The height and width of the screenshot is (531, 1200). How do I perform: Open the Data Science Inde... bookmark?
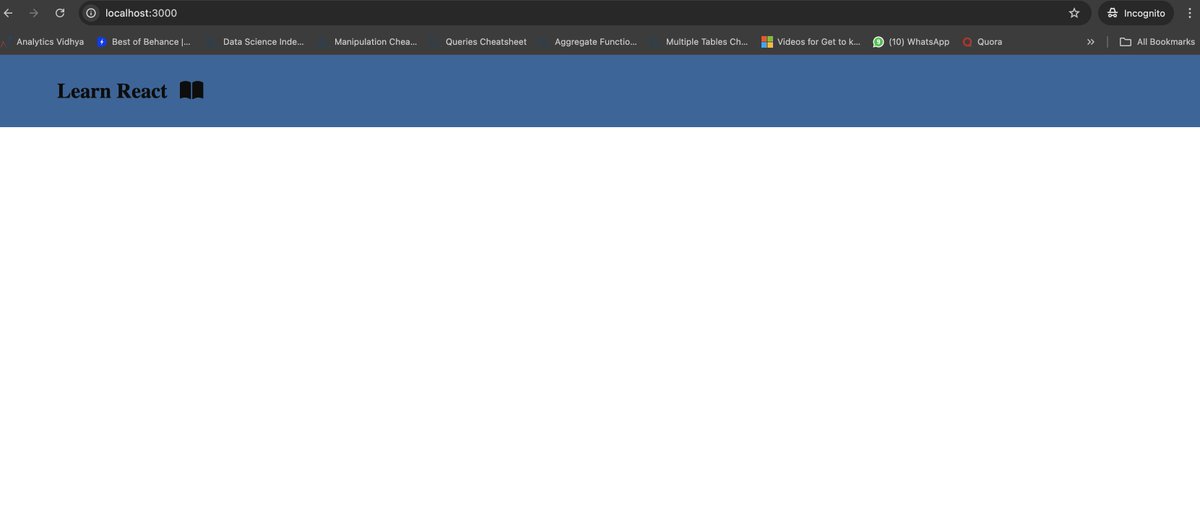255,42
